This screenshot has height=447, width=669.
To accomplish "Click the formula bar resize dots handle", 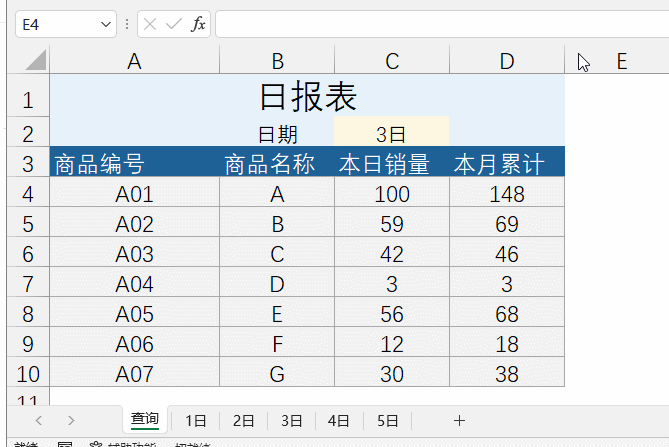I will pos(127,24).
